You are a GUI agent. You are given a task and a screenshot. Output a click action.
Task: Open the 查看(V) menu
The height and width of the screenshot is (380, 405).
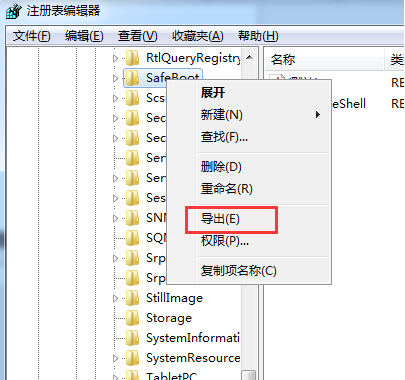137,36
